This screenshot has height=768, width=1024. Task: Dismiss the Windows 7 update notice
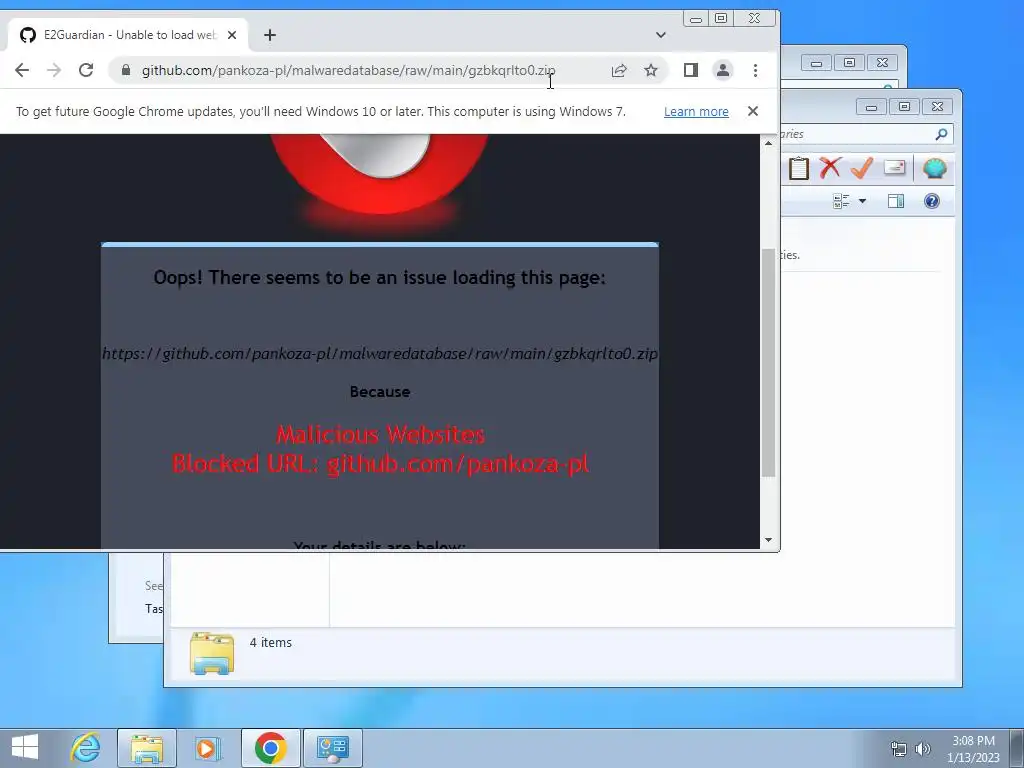752,111
